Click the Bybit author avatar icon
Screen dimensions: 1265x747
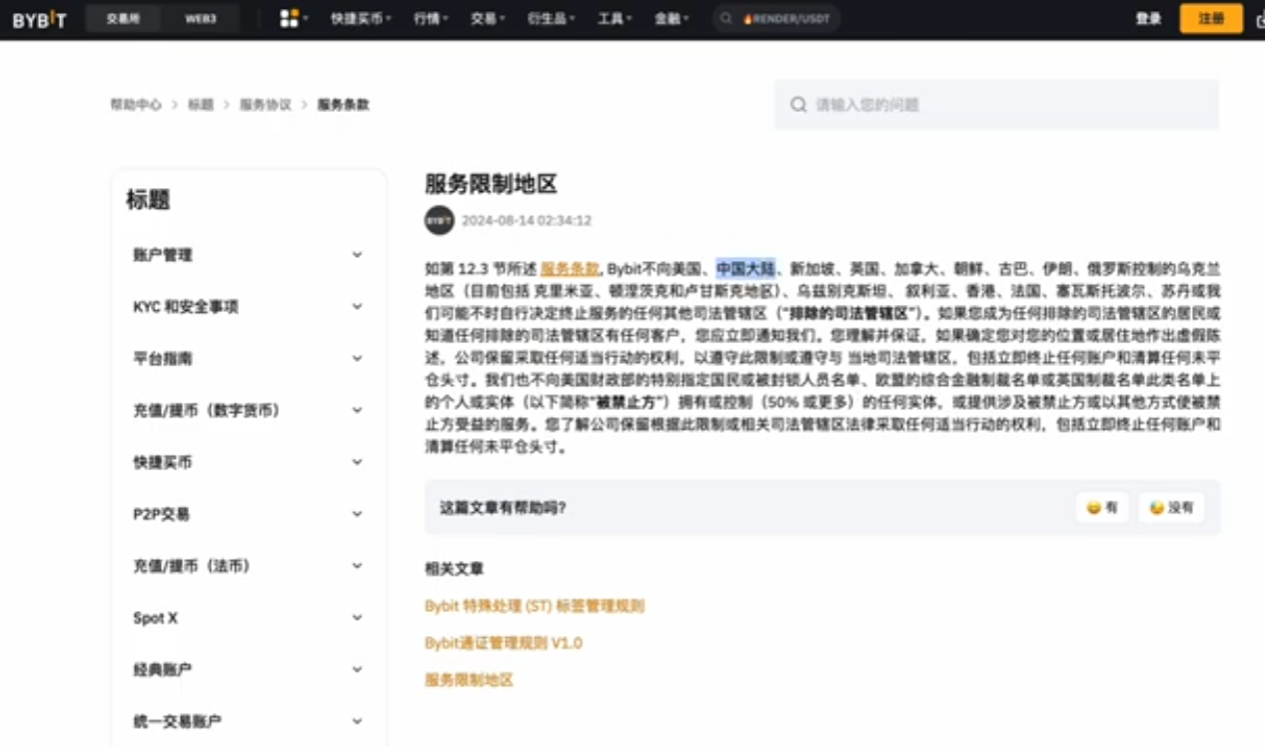(x=439, y=220)
